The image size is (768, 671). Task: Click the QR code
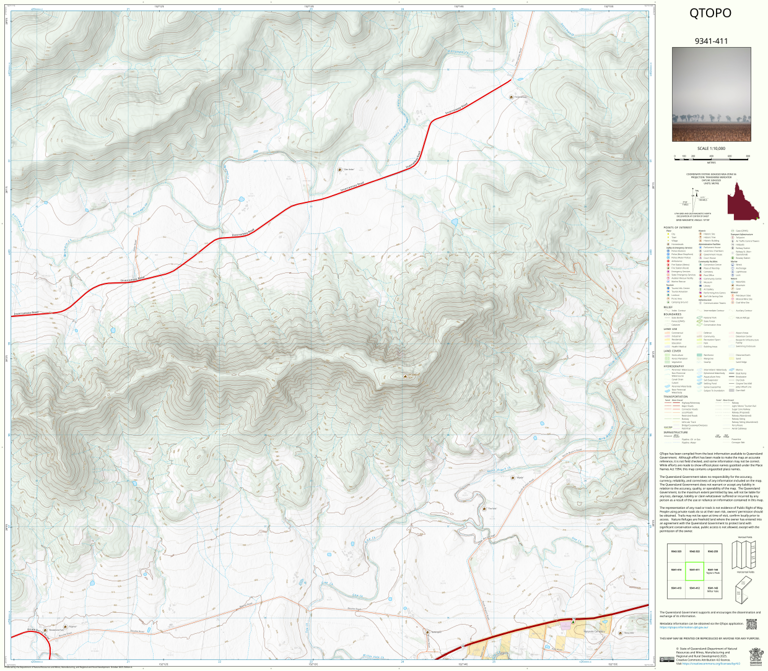coord(751,624)
